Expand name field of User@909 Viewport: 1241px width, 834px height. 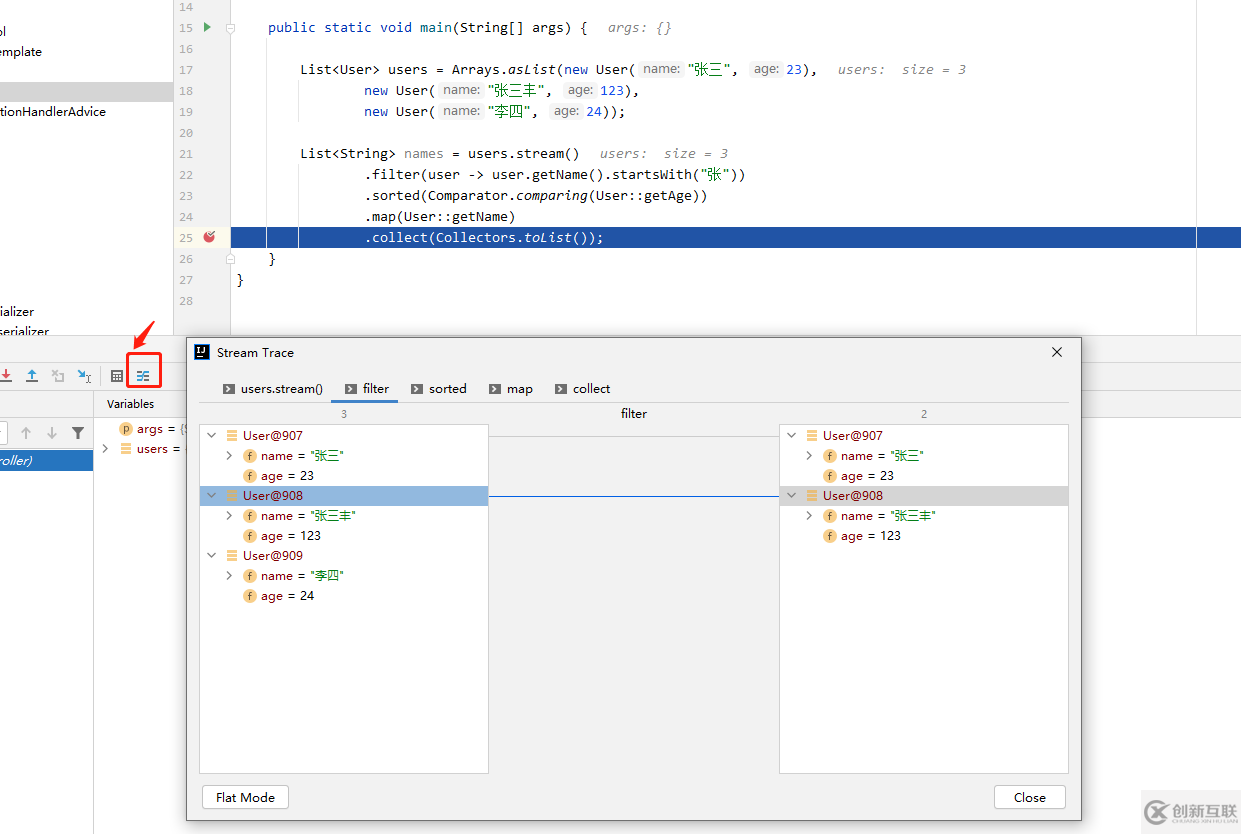coord(229,576)
